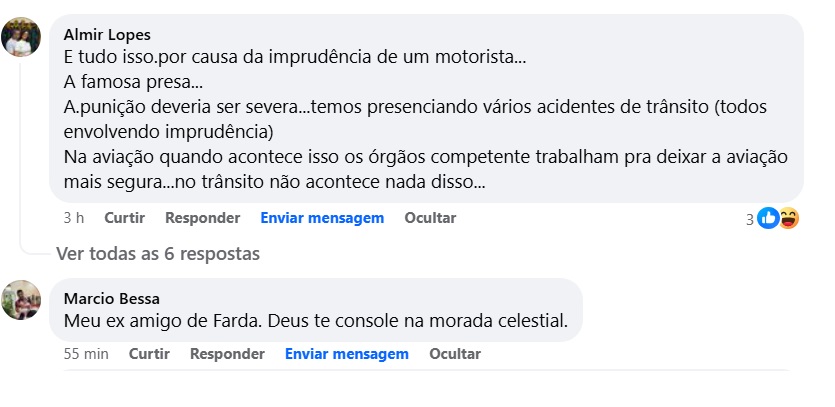Click Marcio Bessa comment text bubble
The image size is (835, 407).
pyautogui.click(x=315, y=322)
